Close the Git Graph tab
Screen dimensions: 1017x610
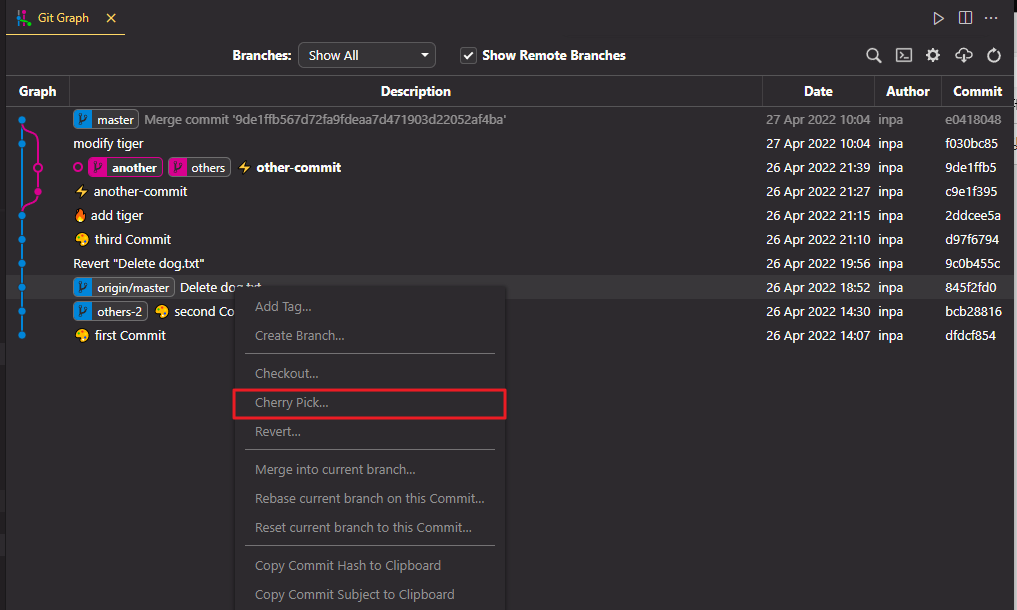pos(111,18)
